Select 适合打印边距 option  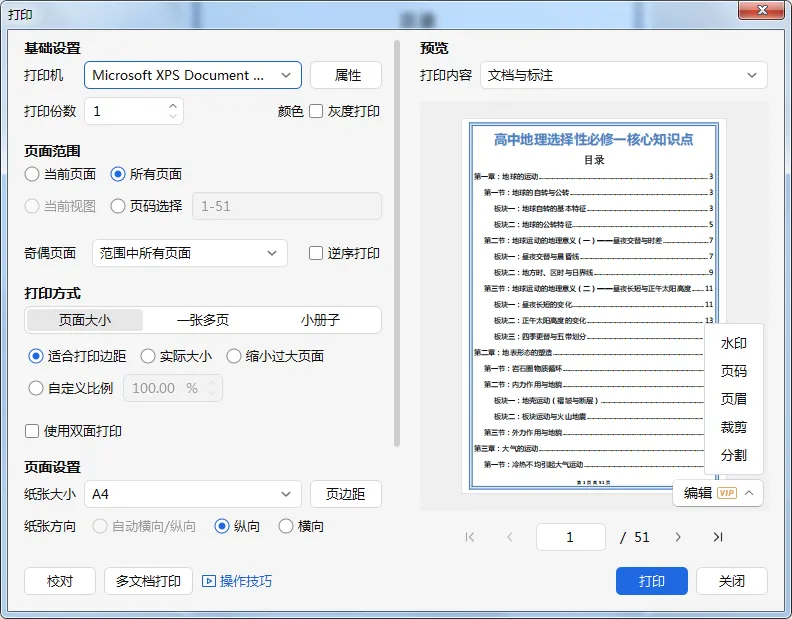[x=36, y=356]
